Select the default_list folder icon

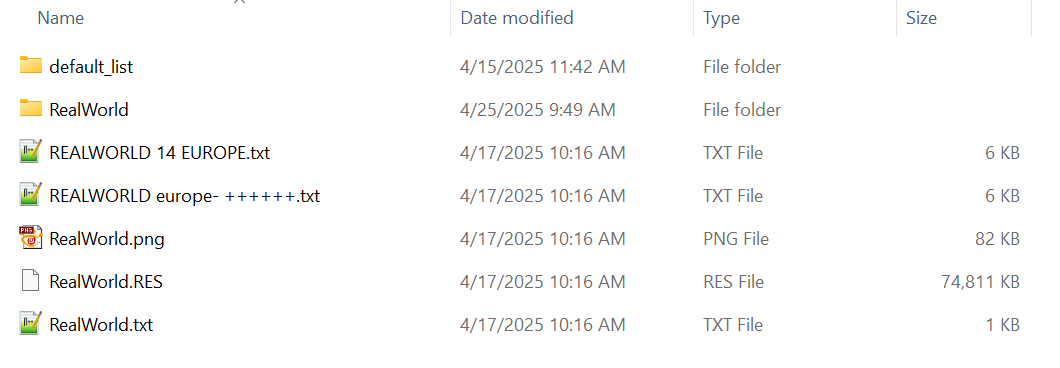tap(31, 66)
